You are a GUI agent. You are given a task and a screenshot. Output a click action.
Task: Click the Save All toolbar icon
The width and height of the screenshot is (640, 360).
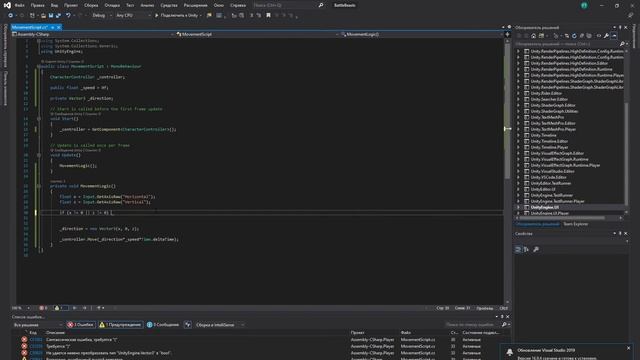pyautogui.click(x=58, y=16)
